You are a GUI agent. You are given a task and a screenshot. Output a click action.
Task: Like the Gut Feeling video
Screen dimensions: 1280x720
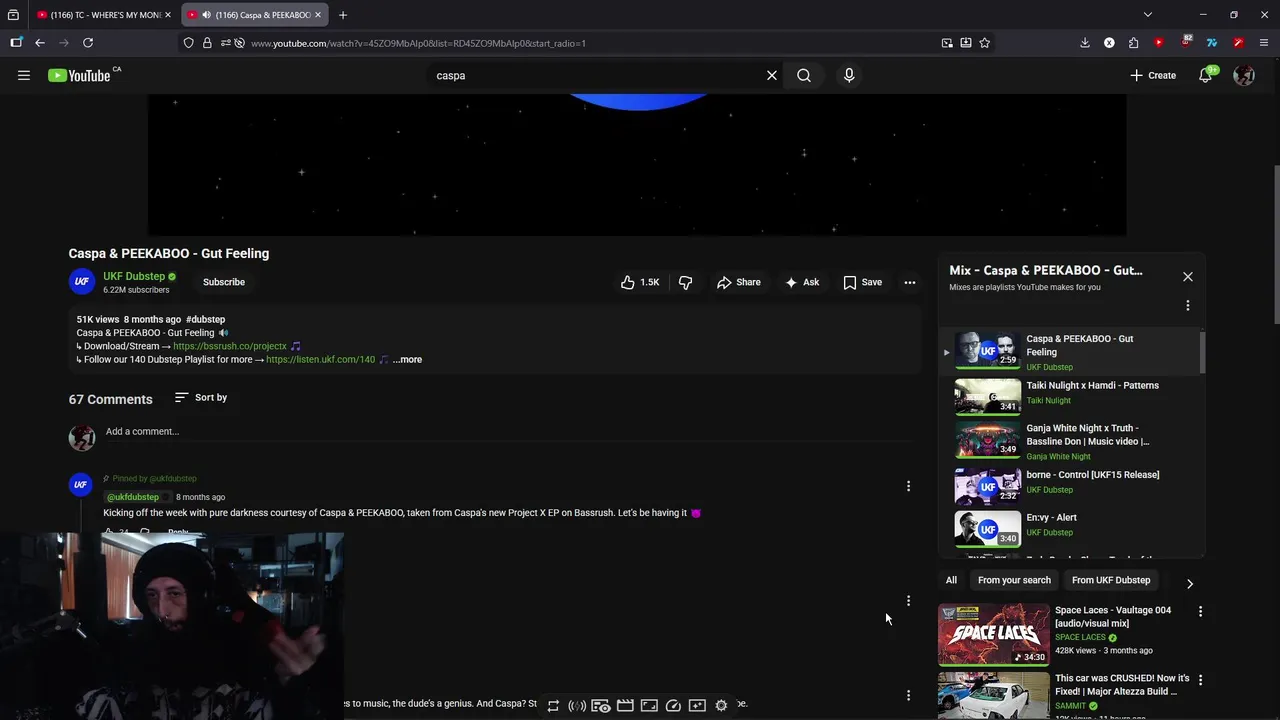640,282
